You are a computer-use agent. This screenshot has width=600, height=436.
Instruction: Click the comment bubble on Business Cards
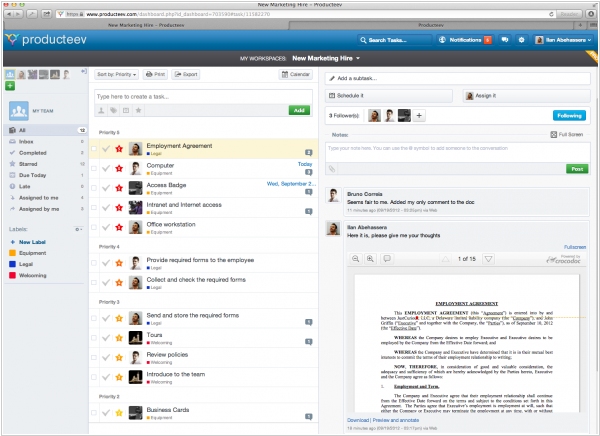309,416
